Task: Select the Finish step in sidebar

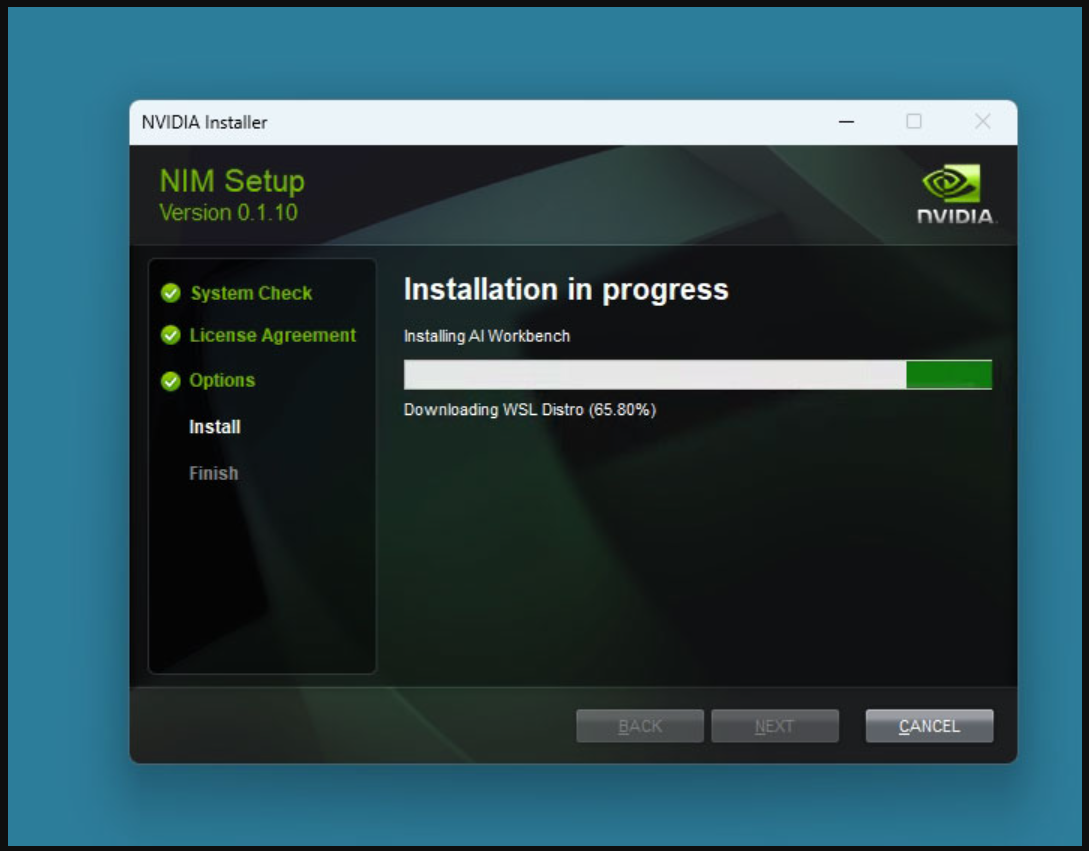Action: [213, 473]
